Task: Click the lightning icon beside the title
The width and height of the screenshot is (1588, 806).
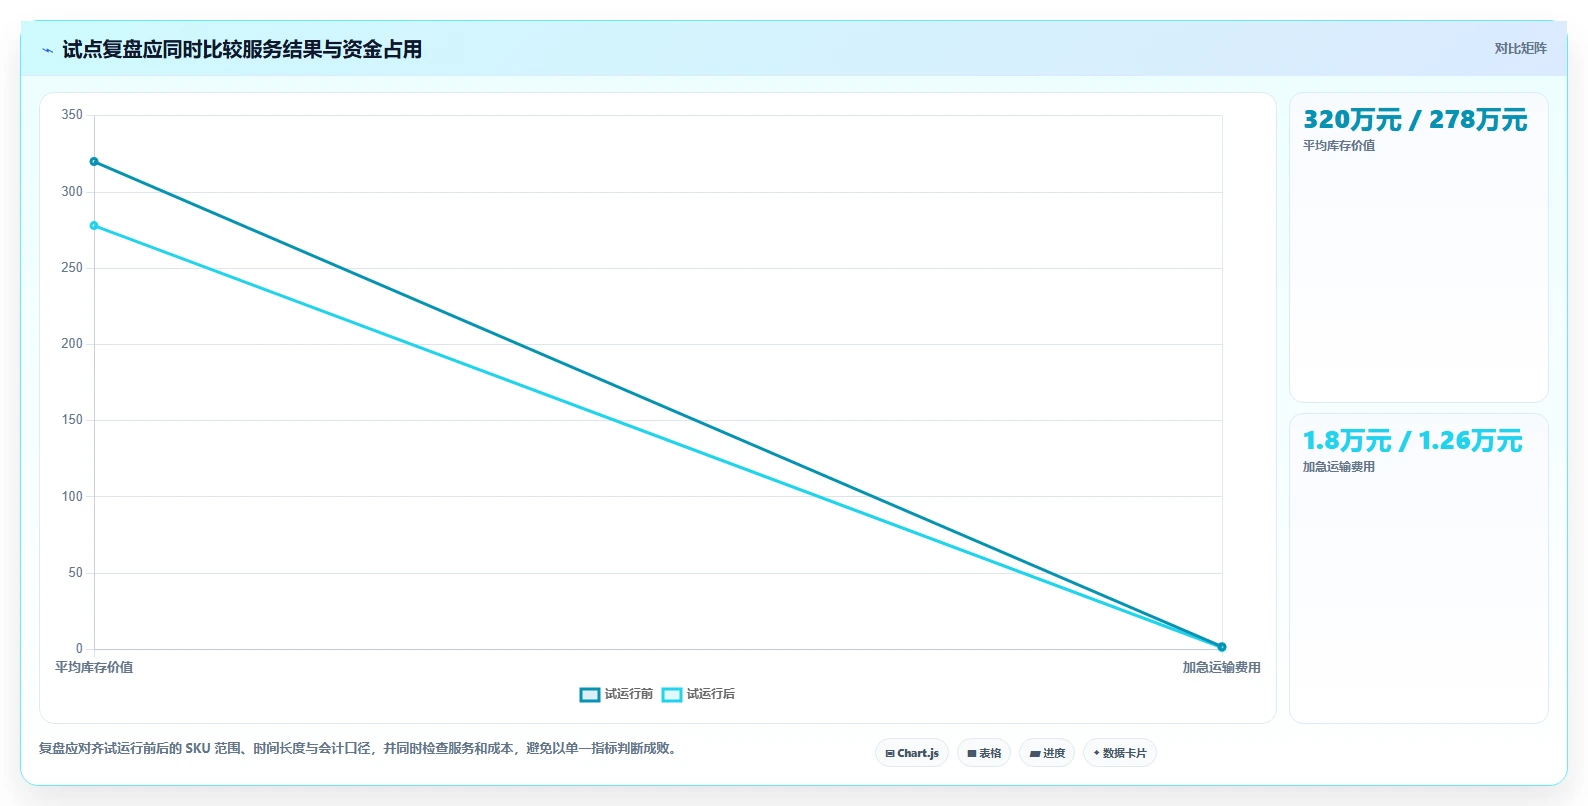Action: (x=47, y=50)
